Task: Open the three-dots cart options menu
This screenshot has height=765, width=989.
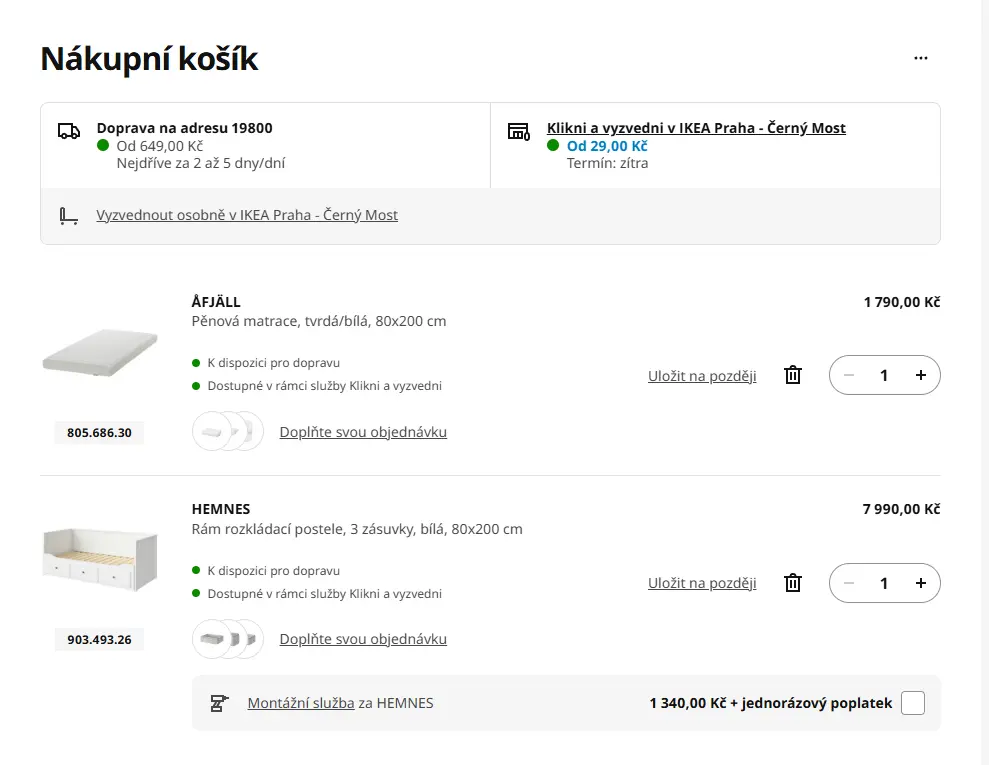Action: tap(921, 59)
